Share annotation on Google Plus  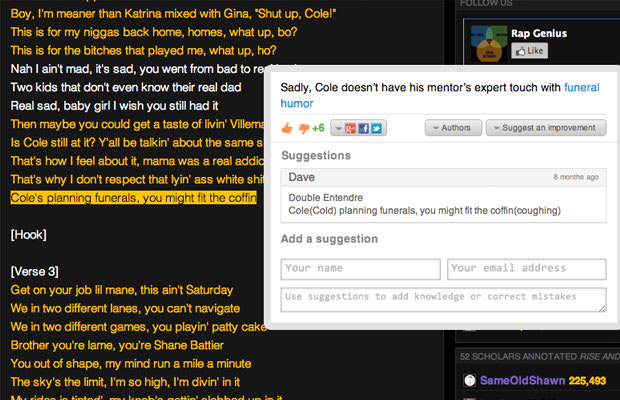pyautogui.click(x=350, y=128)
